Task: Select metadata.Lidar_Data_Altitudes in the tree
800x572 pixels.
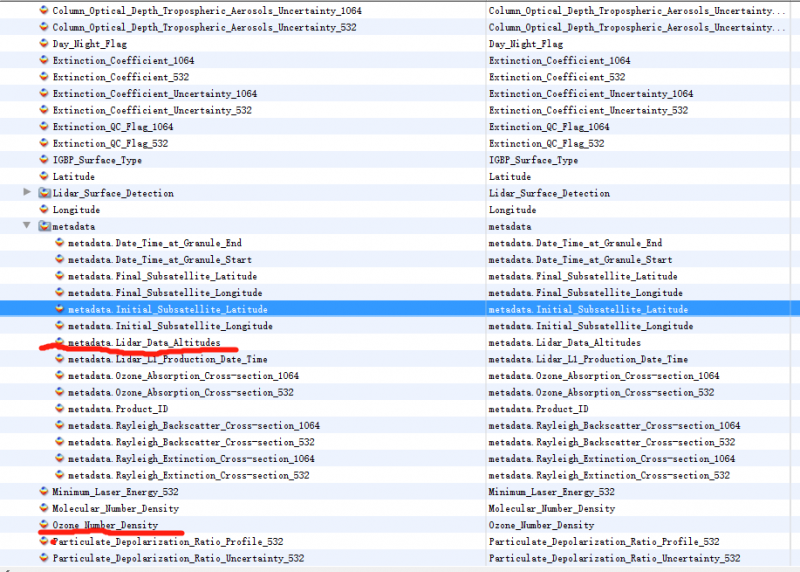Action: 144,343
